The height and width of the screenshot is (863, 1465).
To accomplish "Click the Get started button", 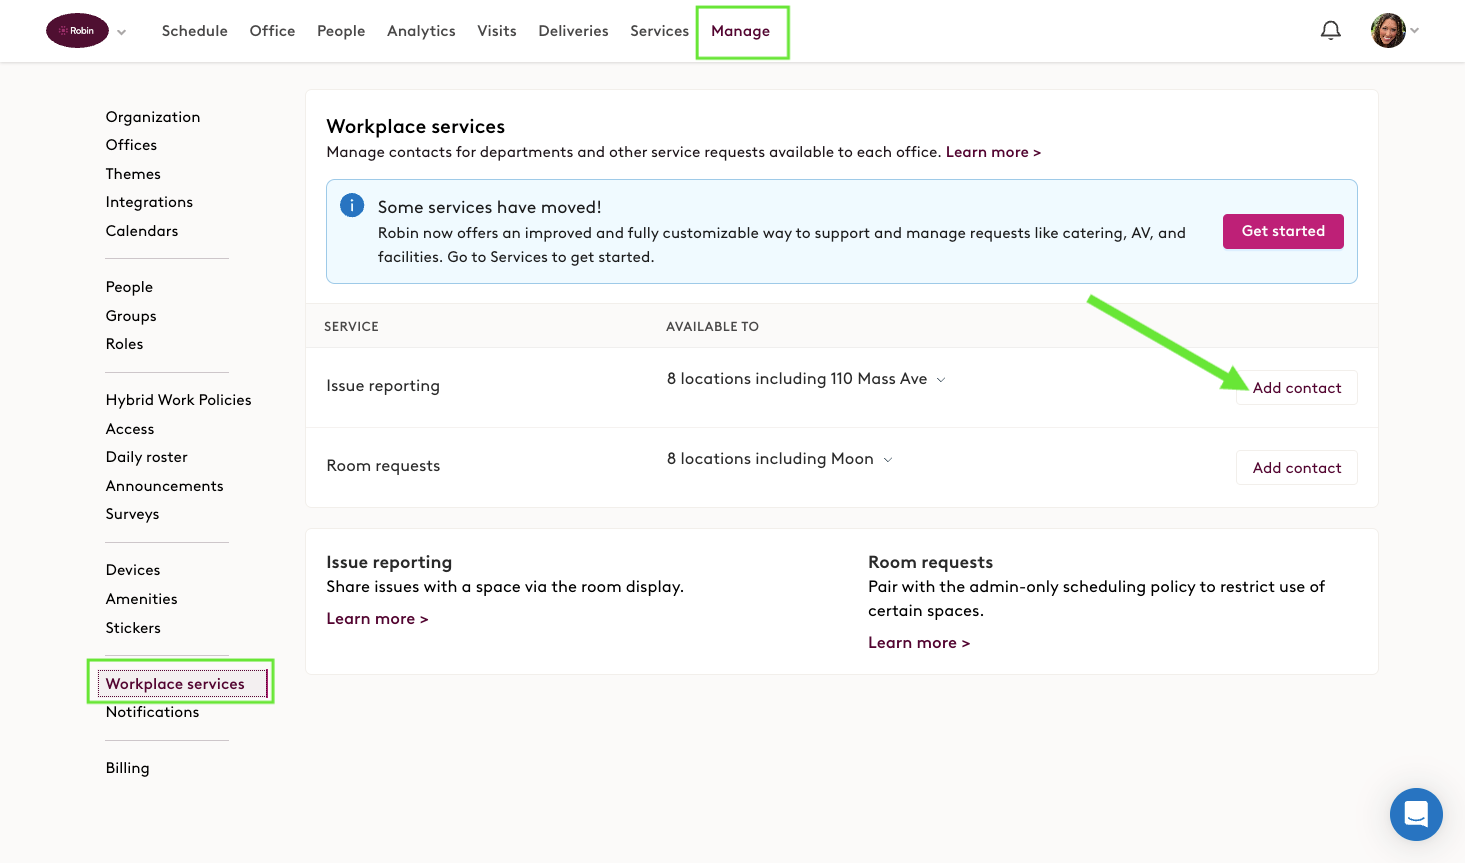I will click(x=1283, y=231).
